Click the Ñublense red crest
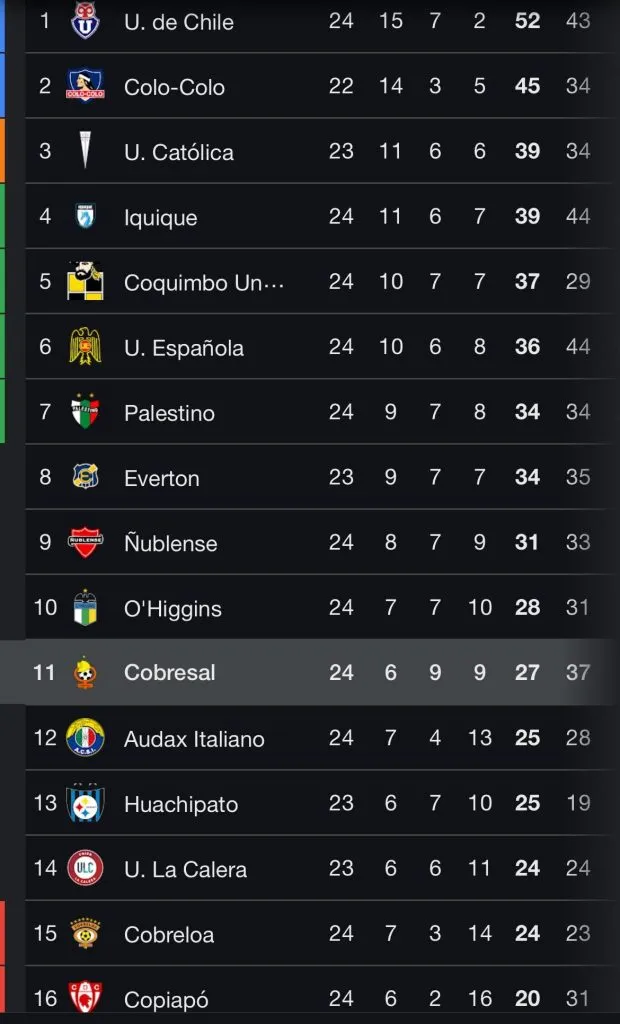The height and width of the screenshot is (1024, 620). 87,542
